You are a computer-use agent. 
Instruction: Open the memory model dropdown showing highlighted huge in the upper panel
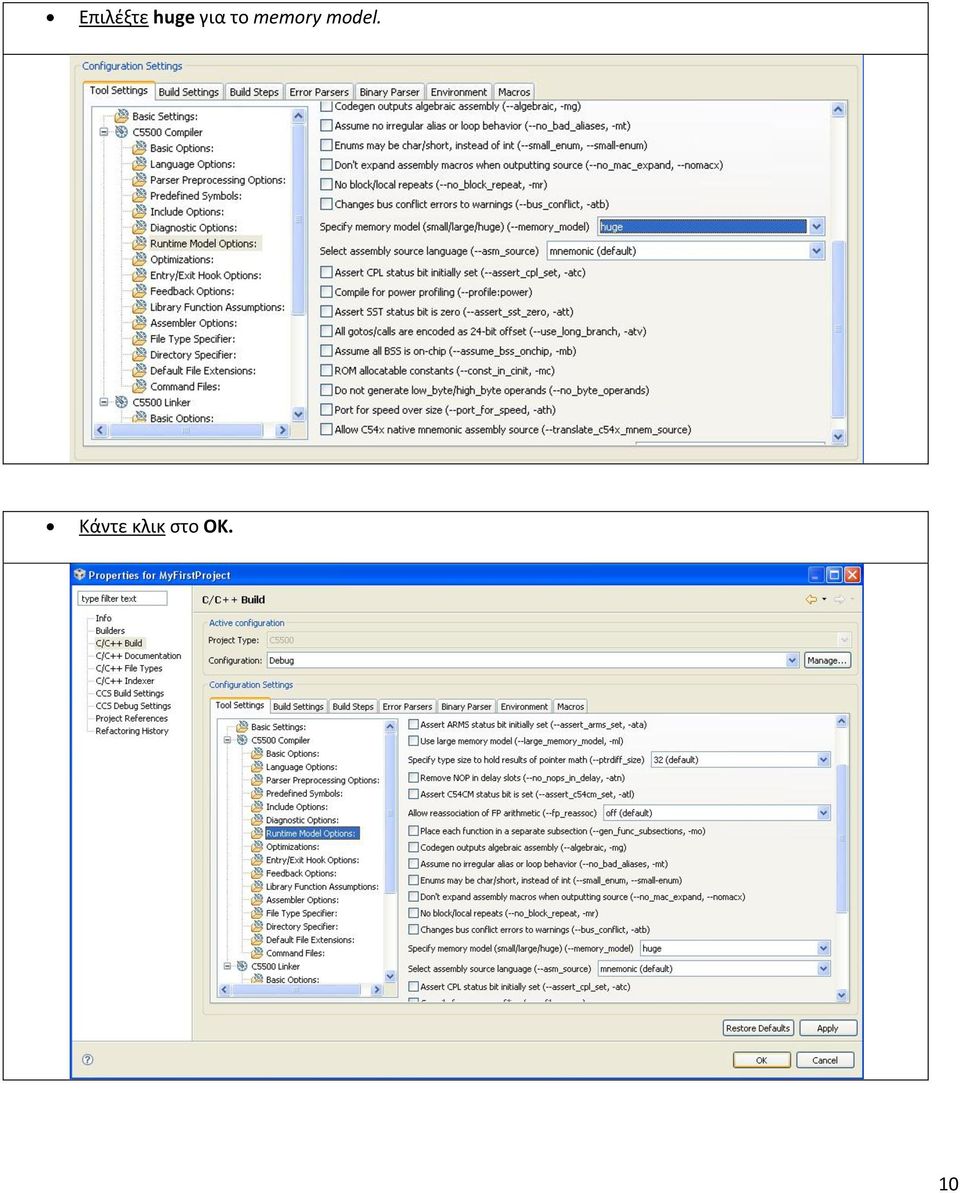(x=816, y=227)
